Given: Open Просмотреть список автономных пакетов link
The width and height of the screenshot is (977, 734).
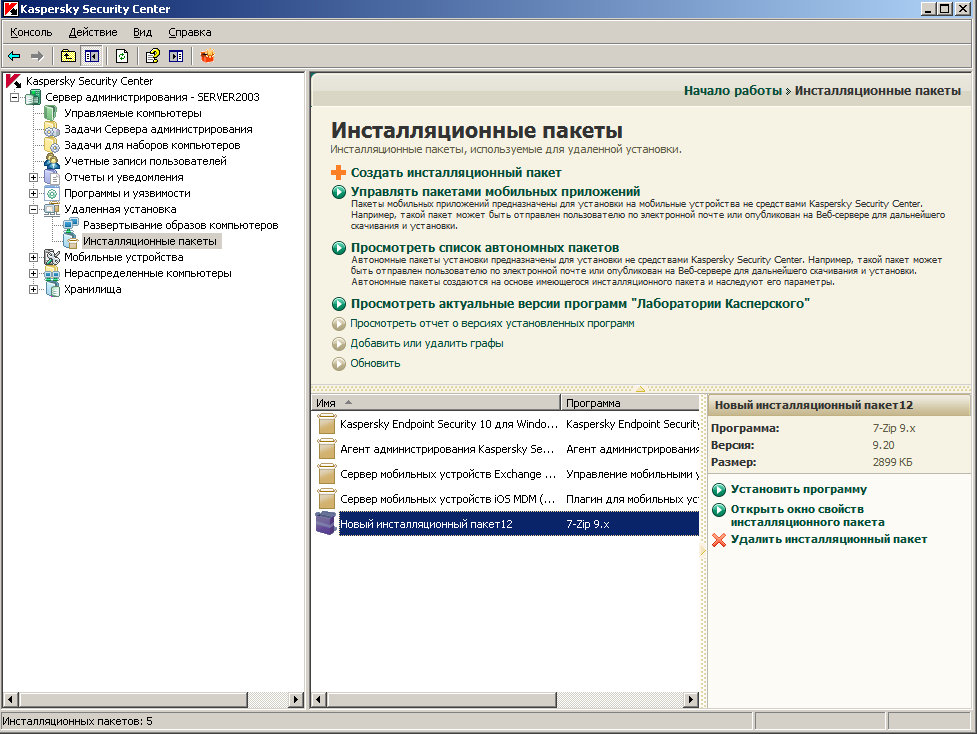Looking at the screenshot, I should 485,248.
